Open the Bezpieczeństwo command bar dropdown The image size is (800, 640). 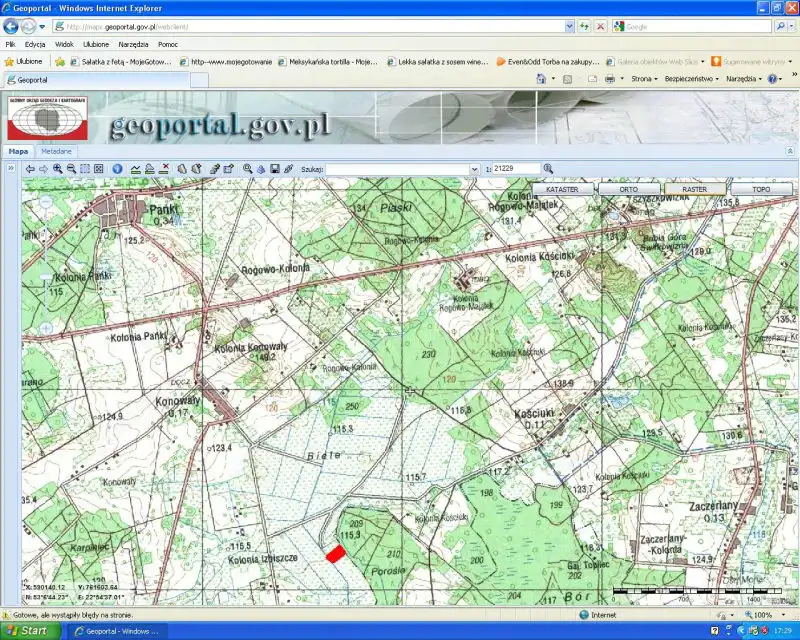691,79
